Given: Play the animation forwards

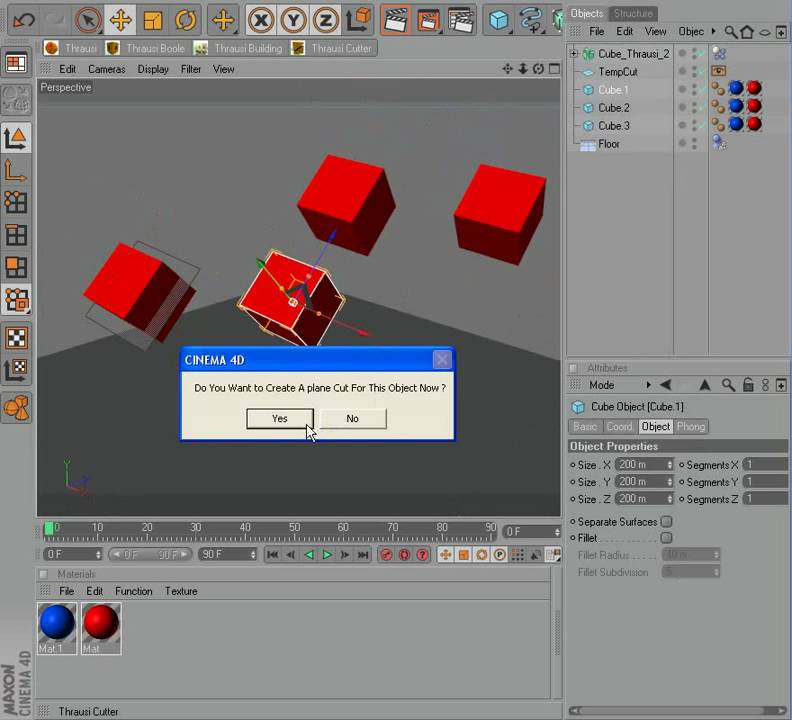Looking at the screenshot, I should [327, 555].
